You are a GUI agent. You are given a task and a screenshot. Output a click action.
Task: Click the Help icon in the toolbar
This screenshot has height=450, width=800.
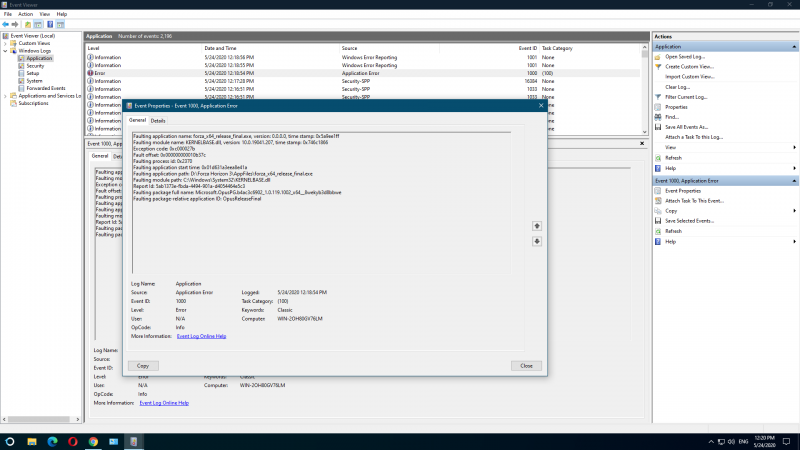coord(49,24)
